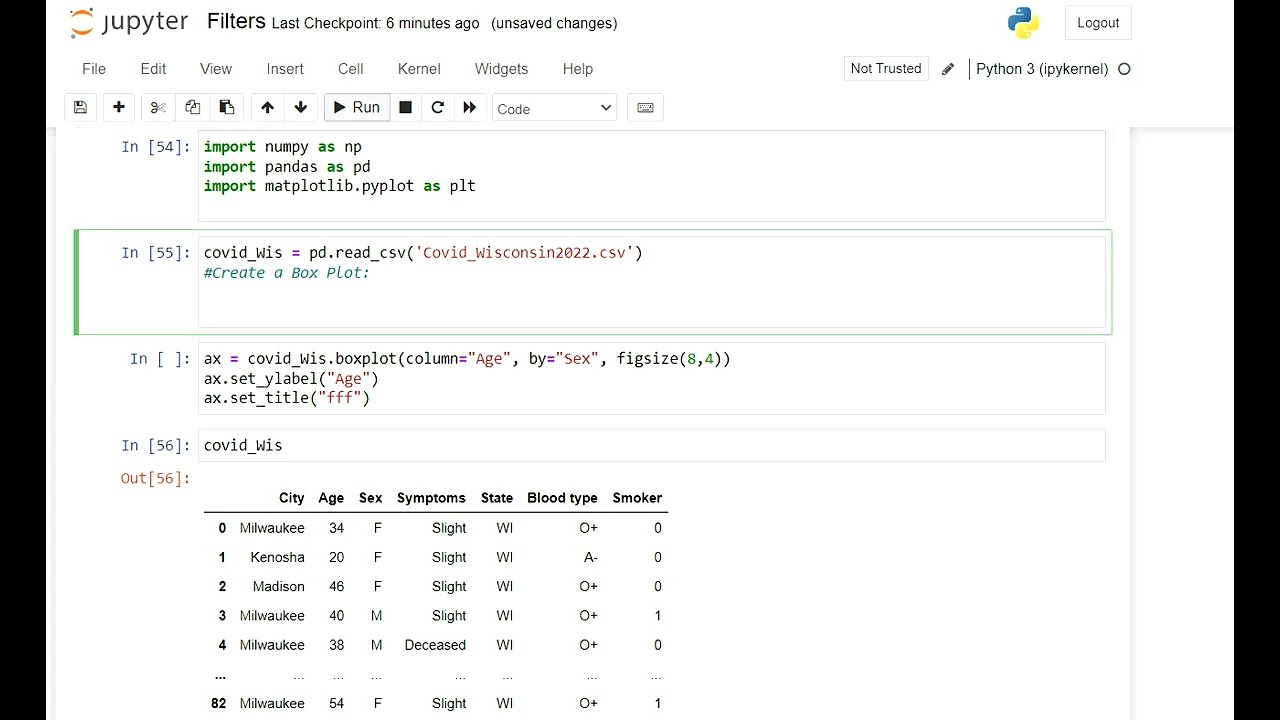Move the selected cell down
Screen dimensions: 1280x720
(x=301, y=108)
